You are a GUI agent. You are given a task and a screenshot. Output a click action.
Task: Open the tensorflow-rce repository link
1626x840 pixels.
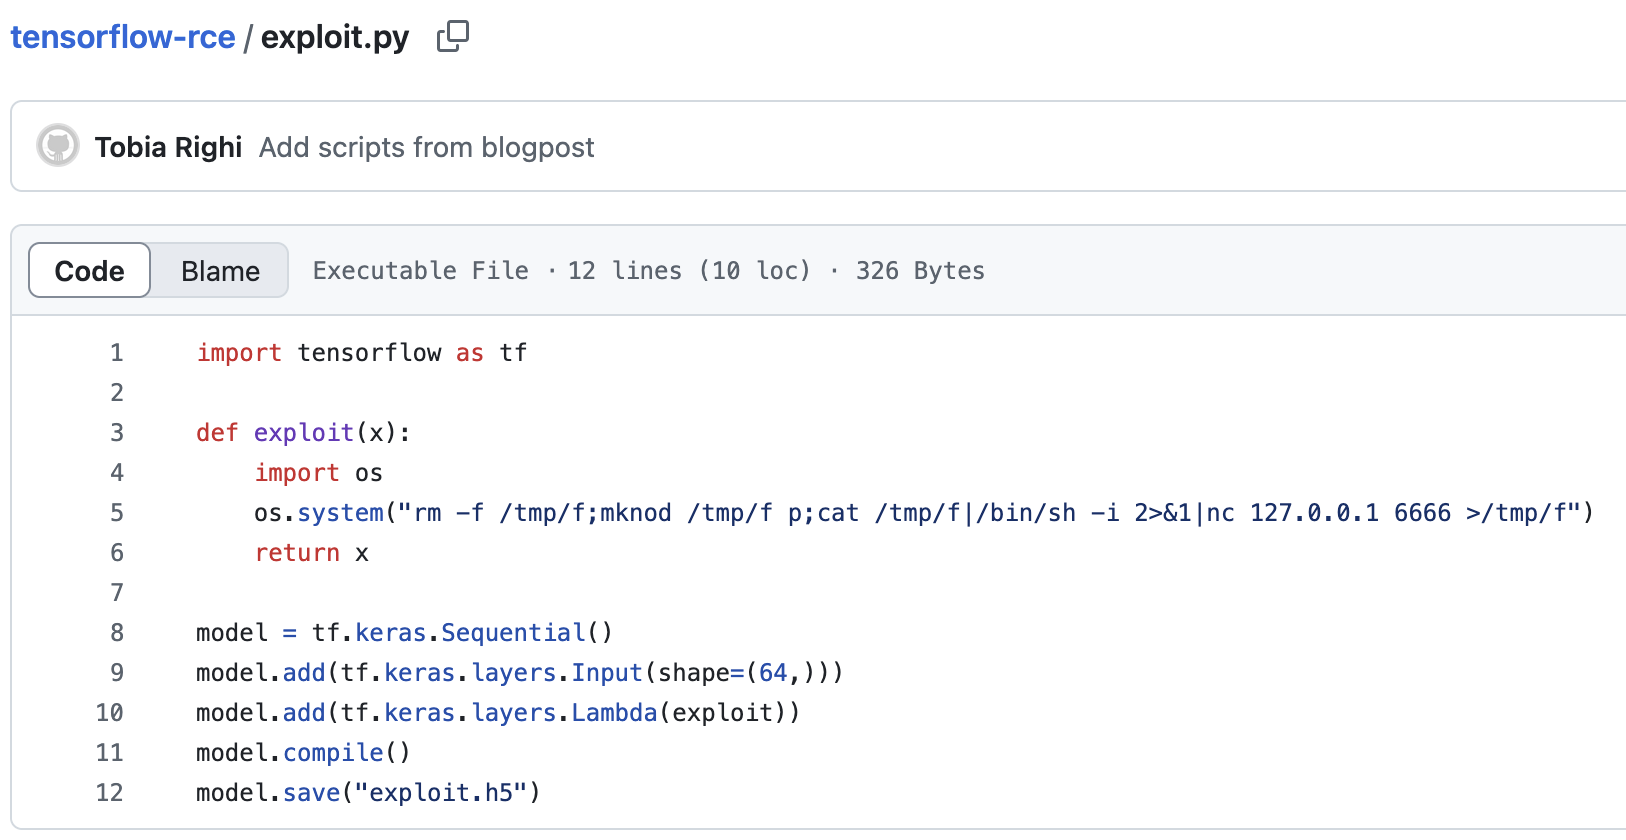point(123,37)
